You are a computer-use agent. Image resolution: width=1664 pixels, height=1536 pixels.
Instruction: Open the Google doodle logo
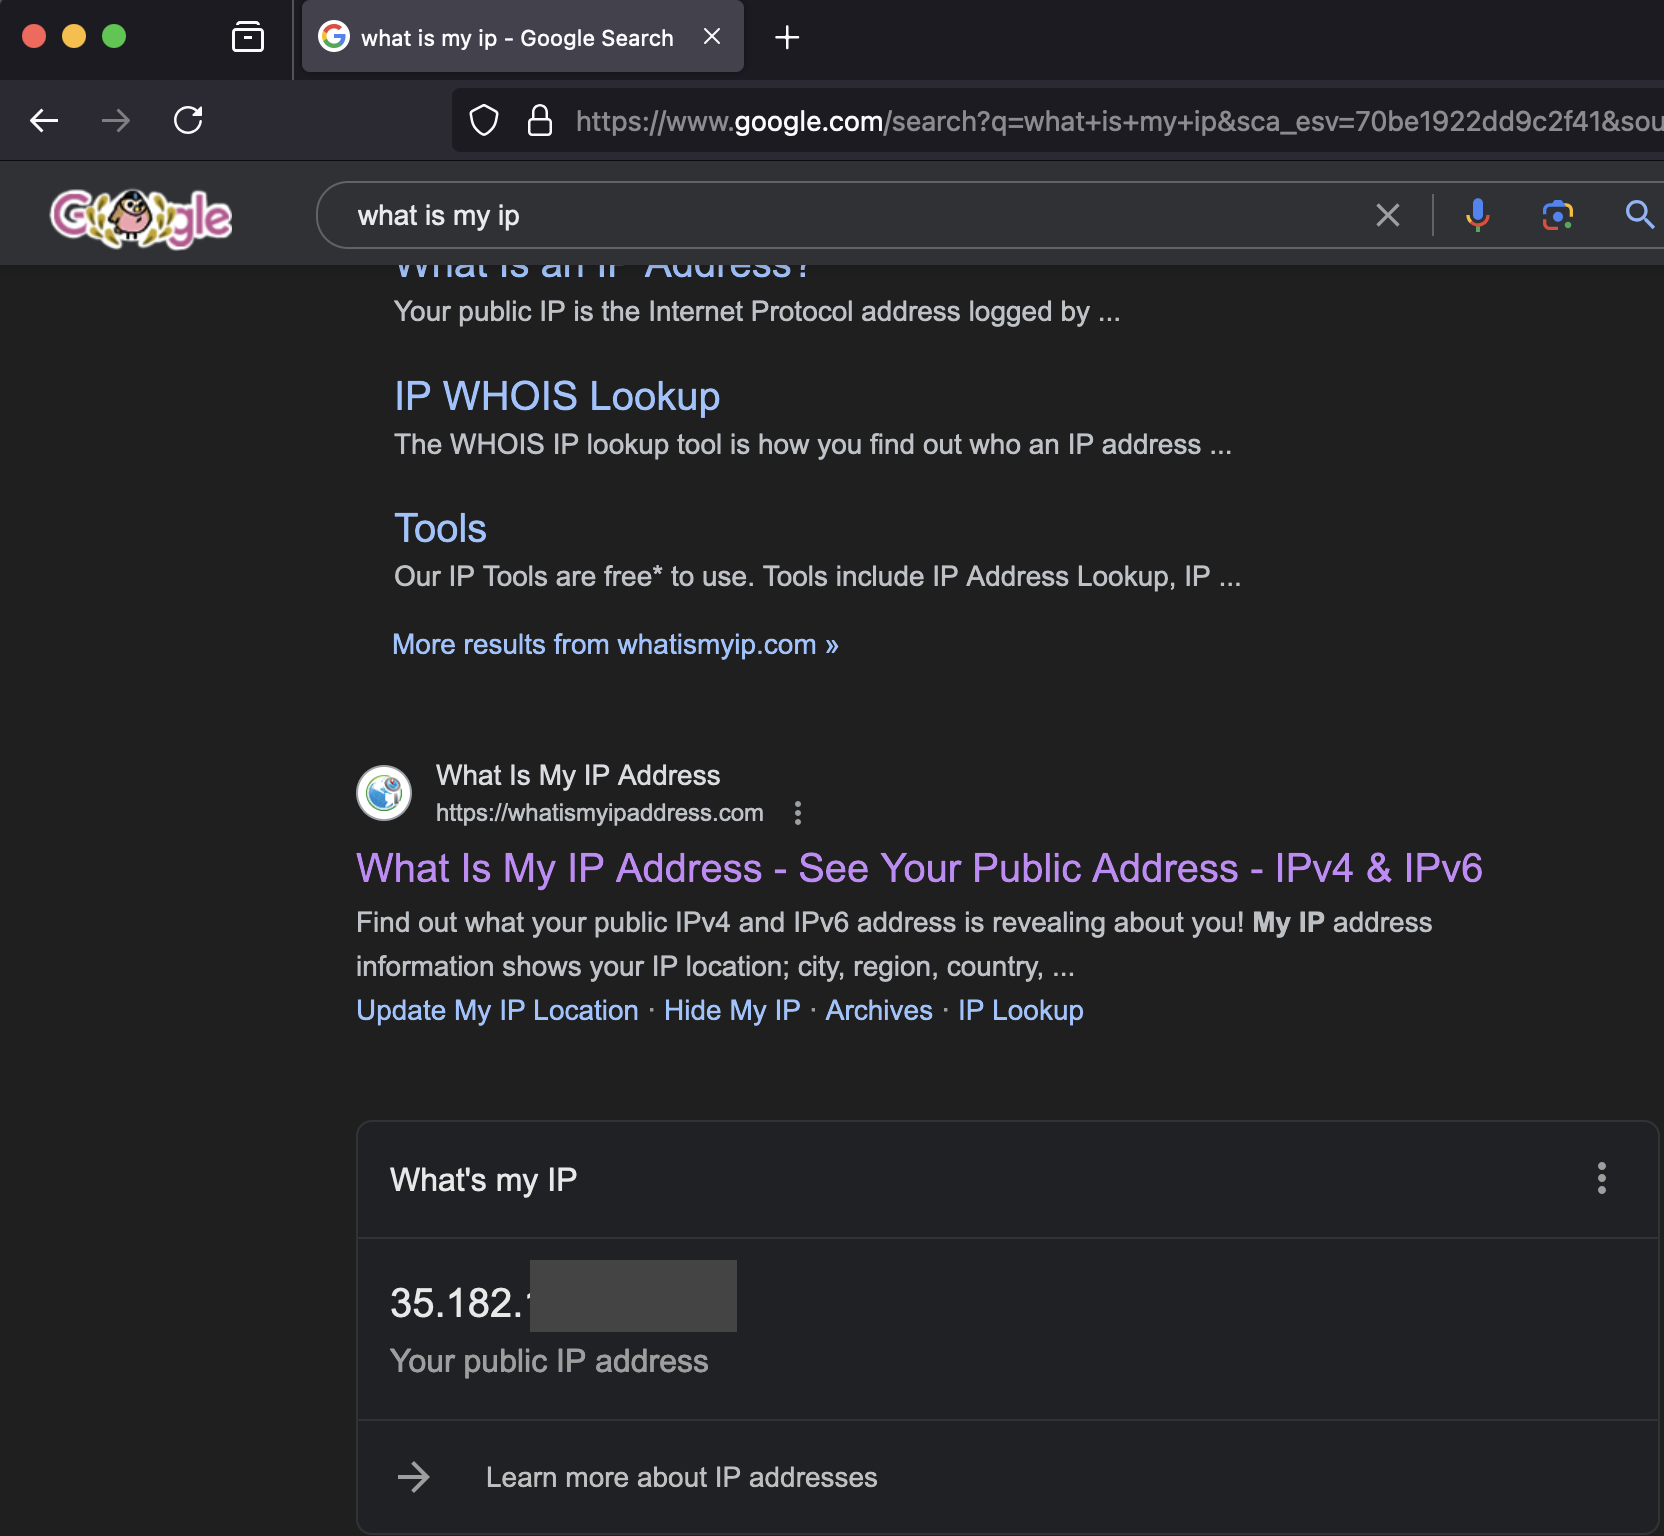(x=141, y=217)
